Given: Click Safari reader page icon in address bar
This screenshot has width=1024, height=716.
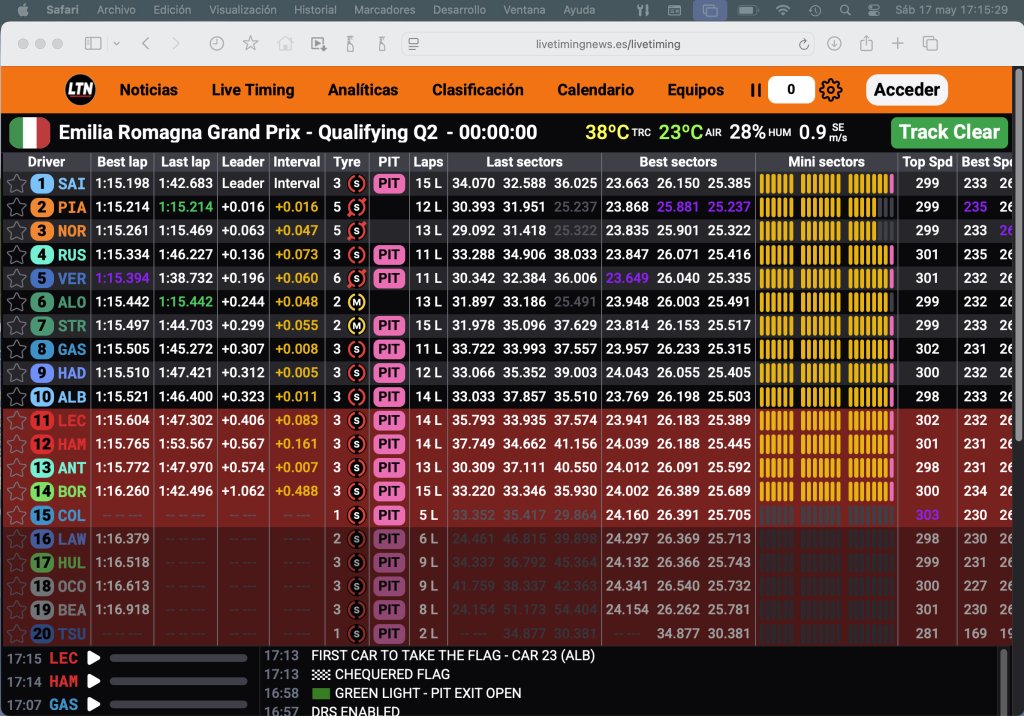Looking at the screenshot, I should pos(413,44).
